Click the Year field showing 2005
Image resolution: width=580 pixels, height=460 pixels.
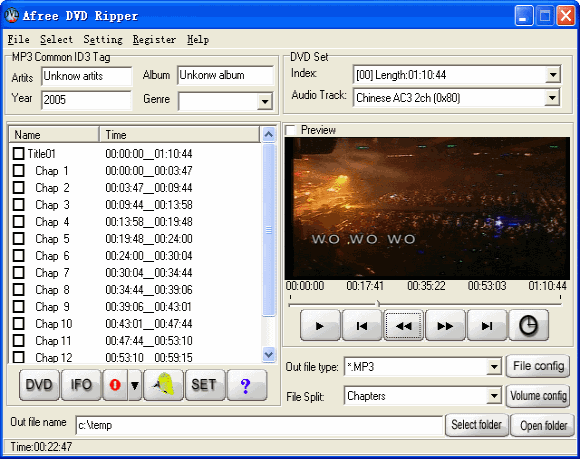click(86, 100)
